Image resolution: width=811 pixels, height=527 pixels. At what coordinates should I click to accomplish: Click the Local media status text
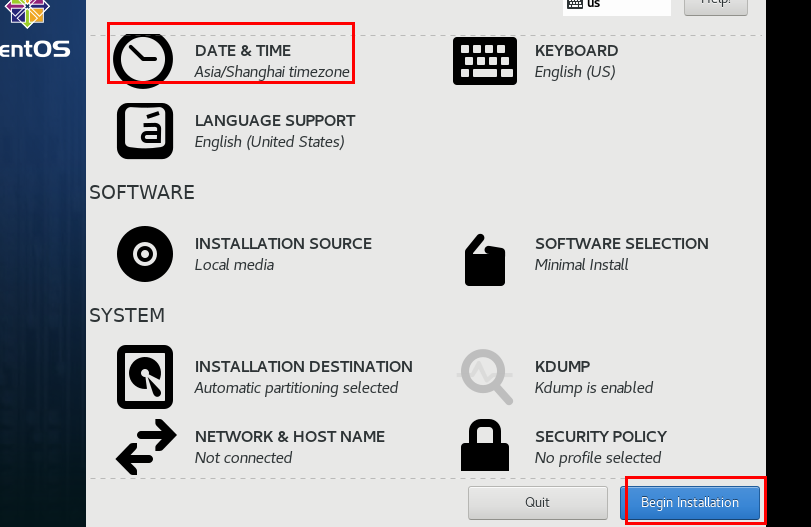pyautogui.click(x=234, y=265)
